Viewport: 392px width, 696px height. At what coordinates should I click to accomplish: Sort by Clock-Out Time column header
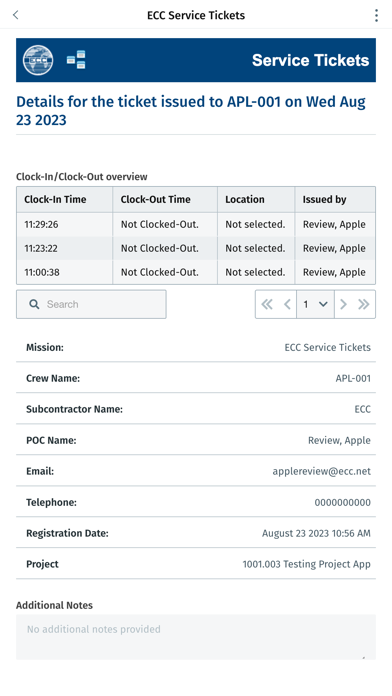(x=165, y=199)
